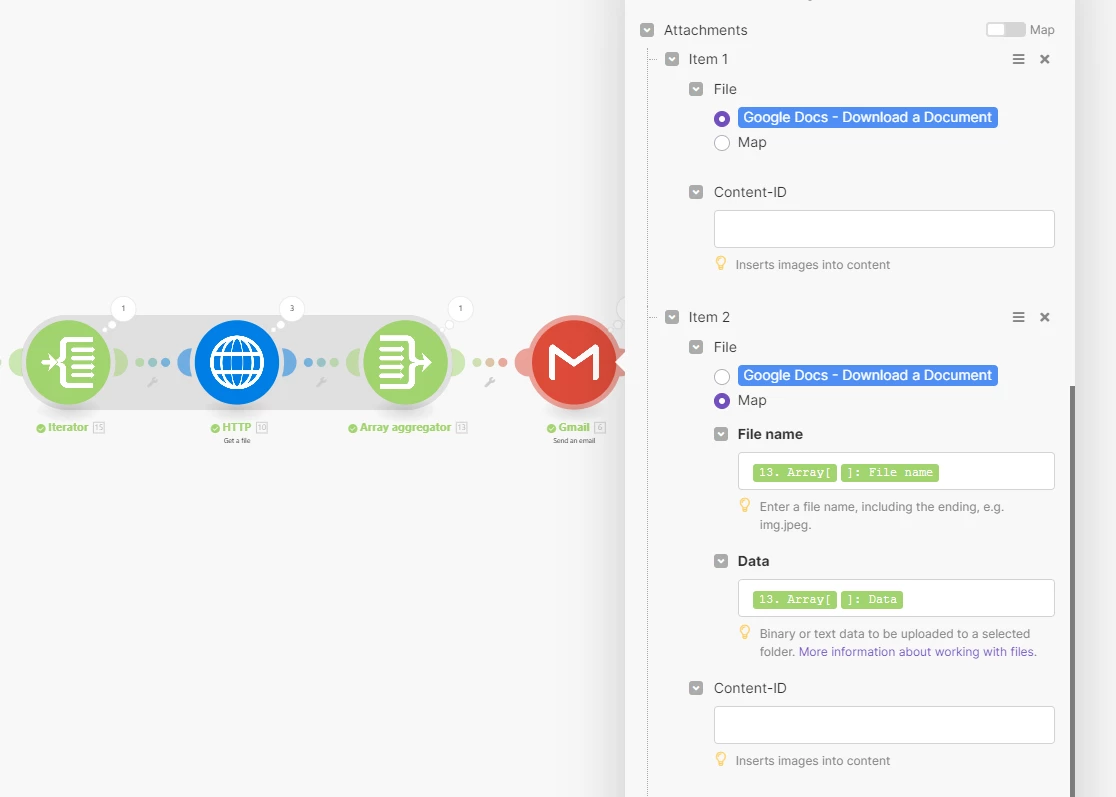Click Google Docs - Download a Document label in Item 2
This screenshot has width=1116, height=797.
tap(868, 375)
